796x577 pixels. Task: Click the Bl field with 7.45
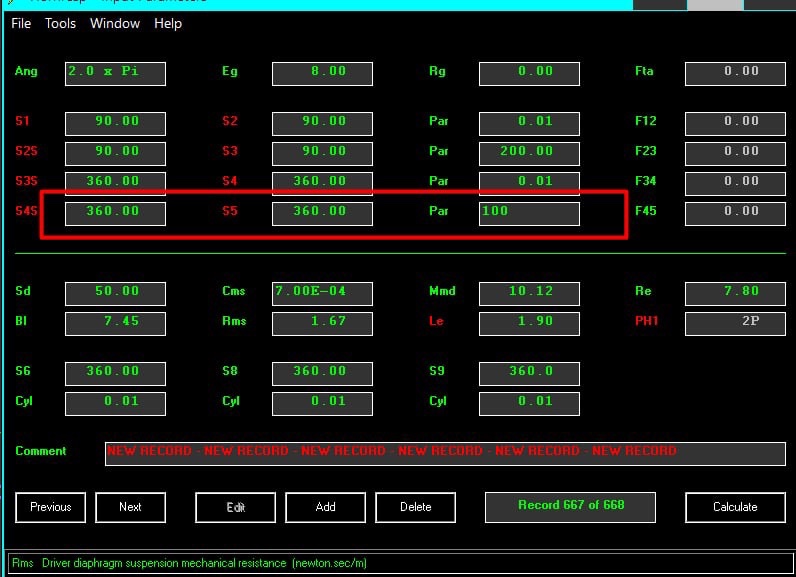tap(115, 324)
